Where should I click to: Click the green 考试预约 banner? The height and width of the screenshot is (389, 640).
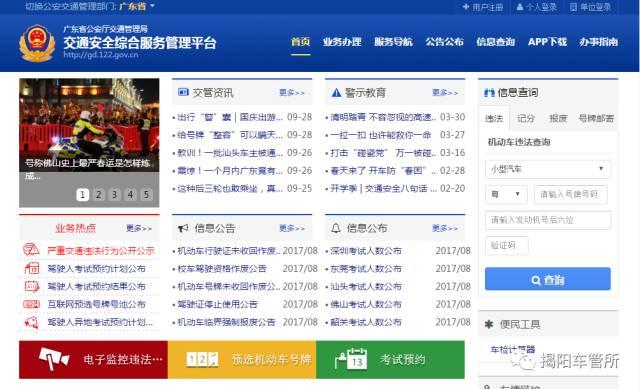click(390, 360)
